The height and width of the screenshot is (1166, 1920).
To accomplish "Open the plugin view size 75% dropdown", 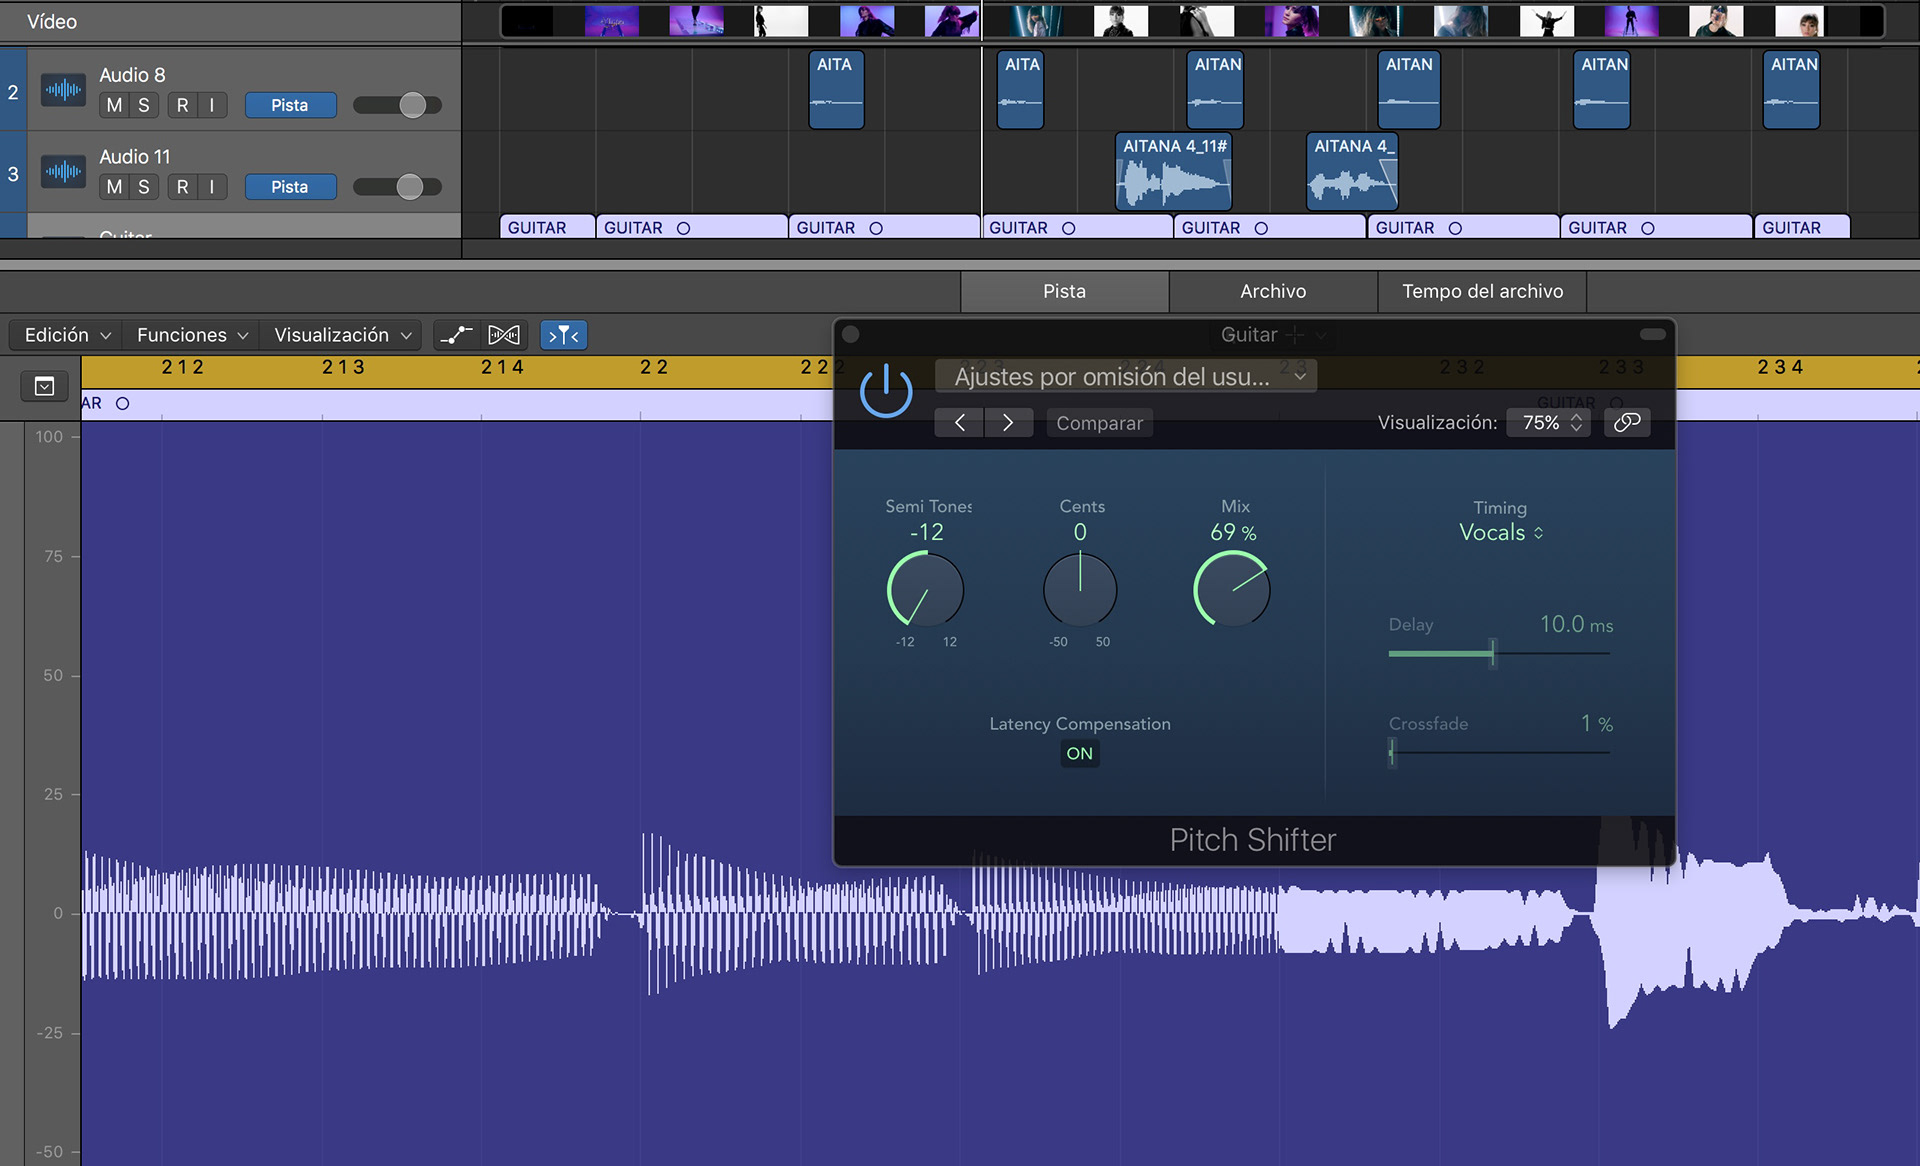I will tap(1549, 422).
